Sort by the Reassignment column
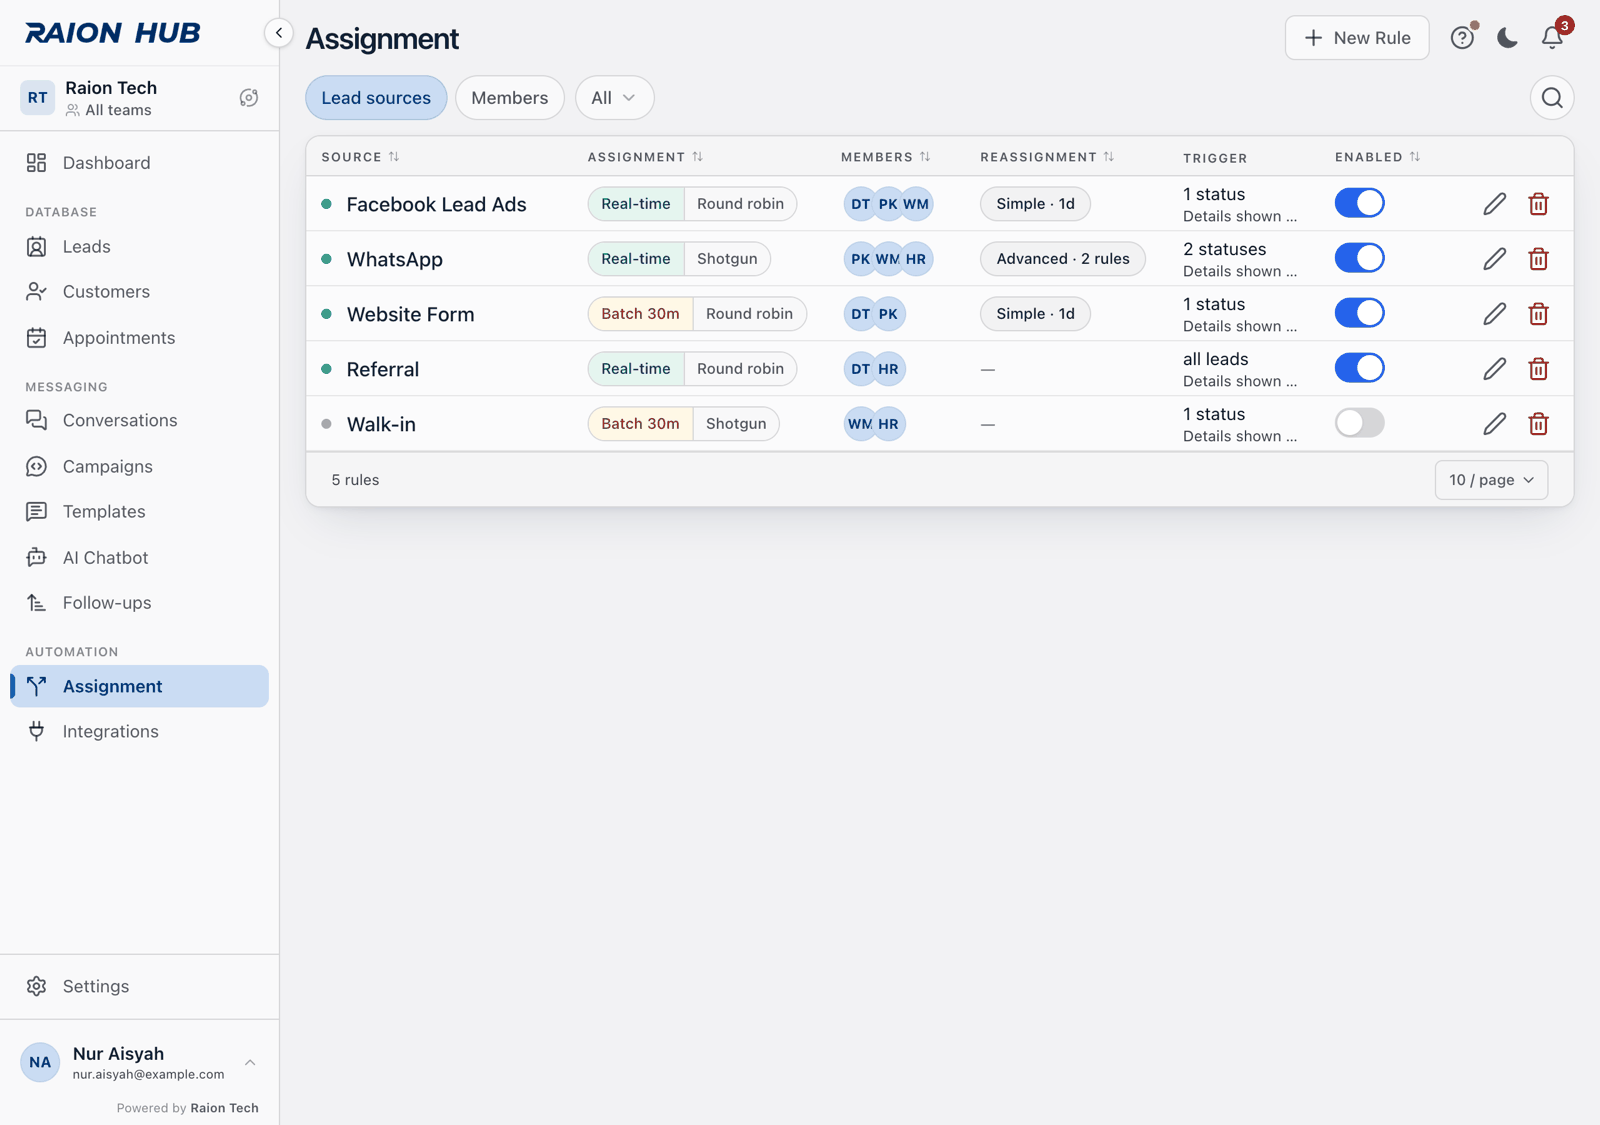Screen dimensions: 1600x1125 1047,157
